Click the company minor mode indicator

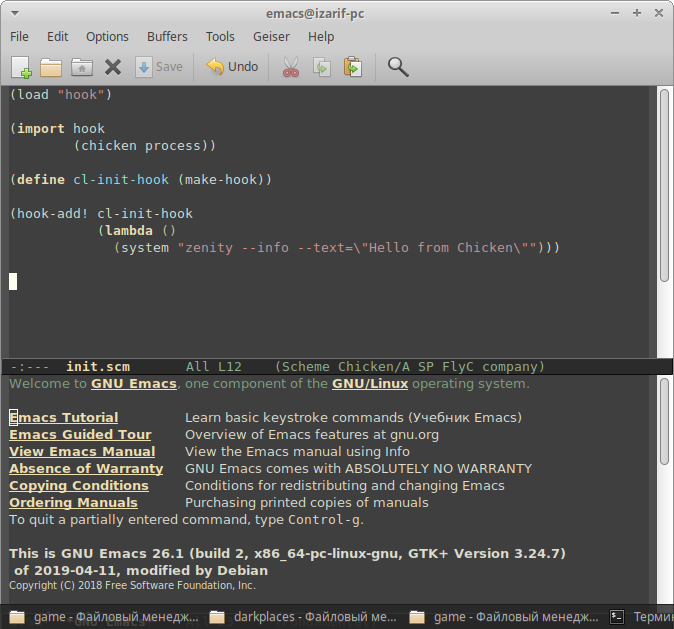510,367
